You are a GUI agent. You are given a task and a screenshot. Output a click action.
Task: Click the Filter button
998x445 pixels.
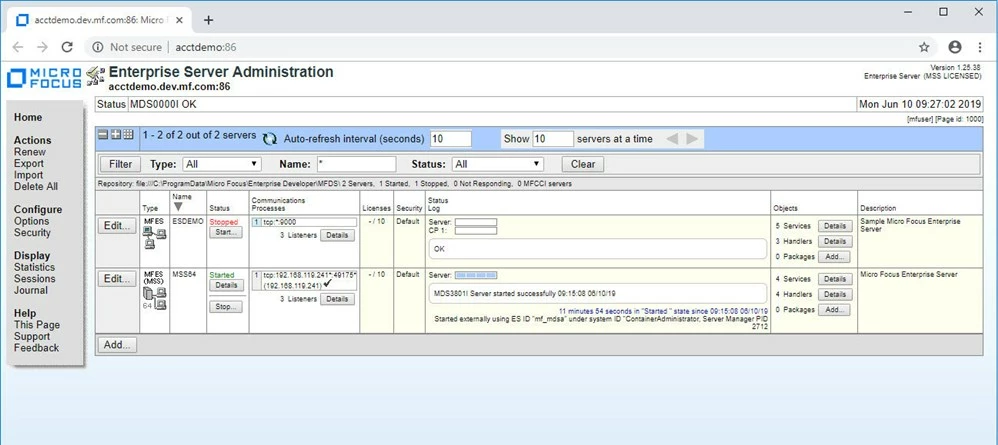click(x=120, y=164)
